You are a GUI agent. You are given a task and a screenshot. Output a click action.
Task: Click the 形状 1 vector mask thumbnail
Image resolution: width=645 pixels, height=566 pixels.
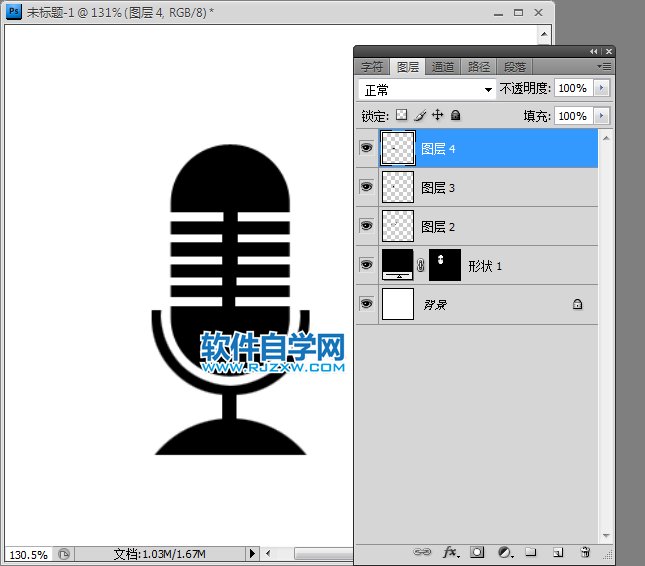pos(445,265)
